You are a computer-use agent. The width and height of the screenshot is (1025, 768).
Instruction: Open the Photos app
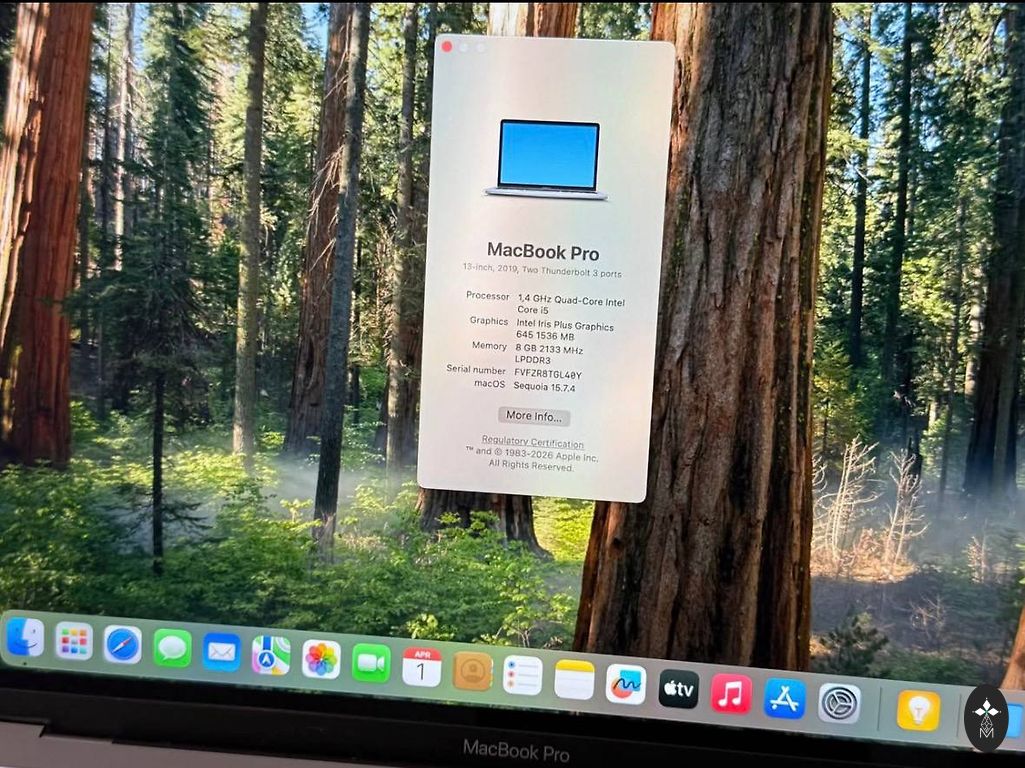click(x=321, y=659)
